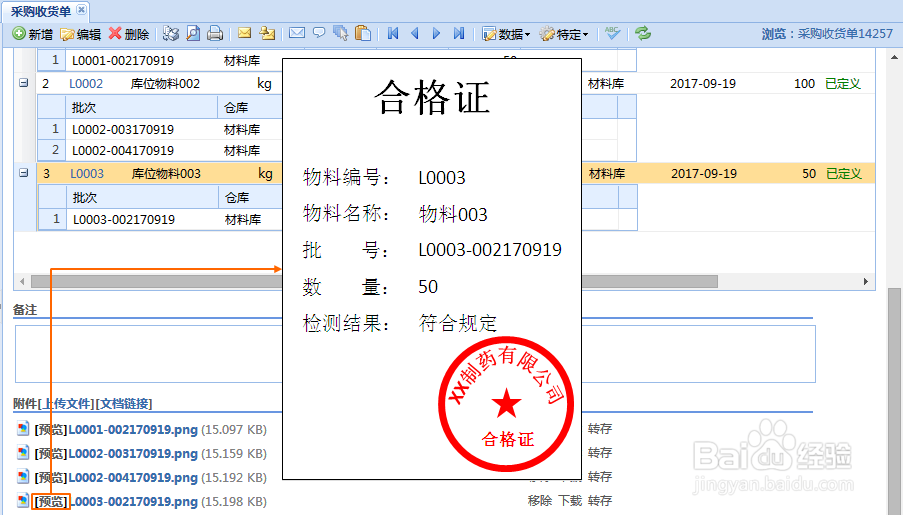Click the yellow envelope-with-arrow forward icon
Viewport: 903px width, 515px height.
point(267,33)
